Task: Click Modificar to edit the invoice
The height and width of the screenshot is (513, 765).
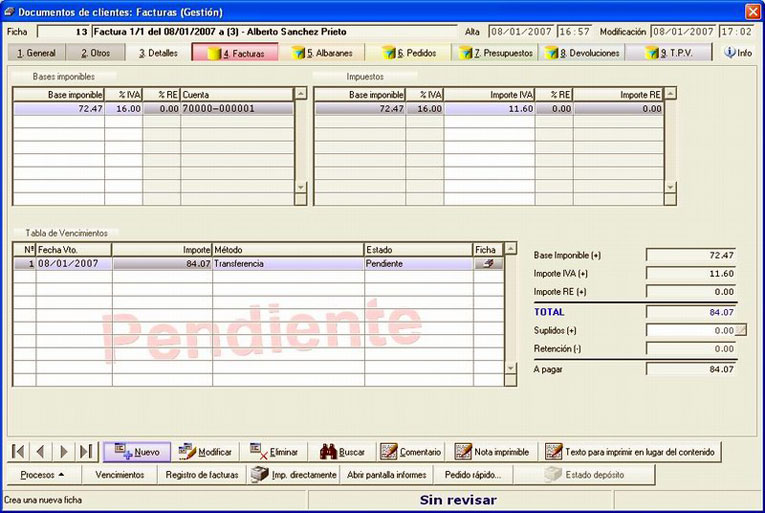Action: pyautogui.click(x=205, y=451)
